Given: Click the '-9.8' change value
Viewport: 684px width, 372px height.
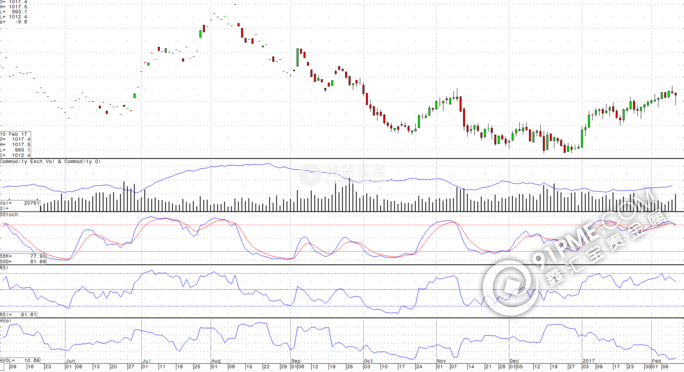Looking at the screenshot, I should point(21,21).
